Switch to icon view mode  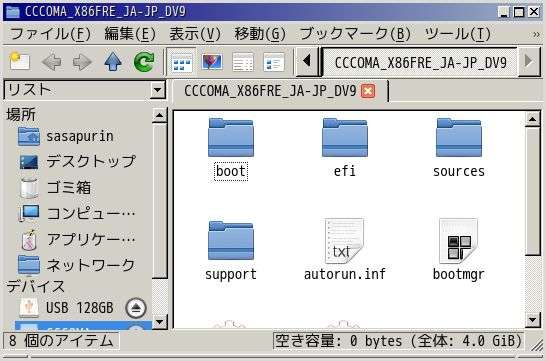[x=181, y=63]
